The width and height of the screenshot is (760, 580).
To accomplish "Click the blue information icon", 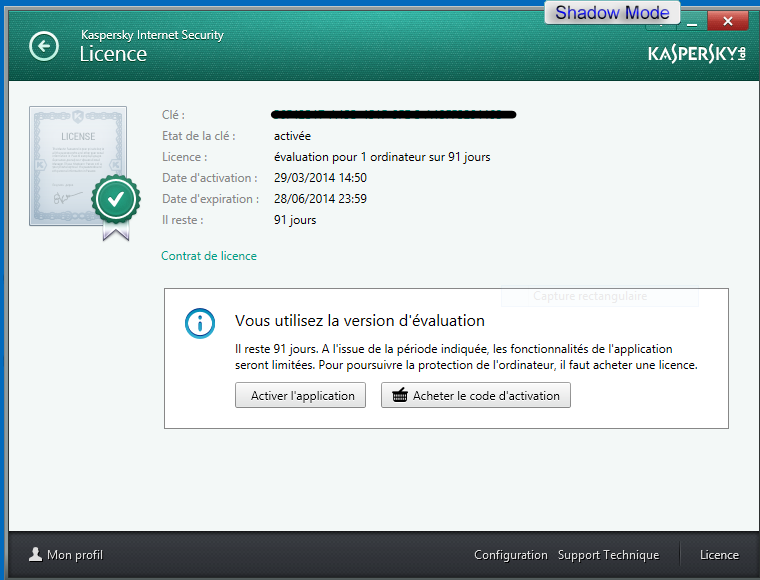I will click(x=200, y=323).
